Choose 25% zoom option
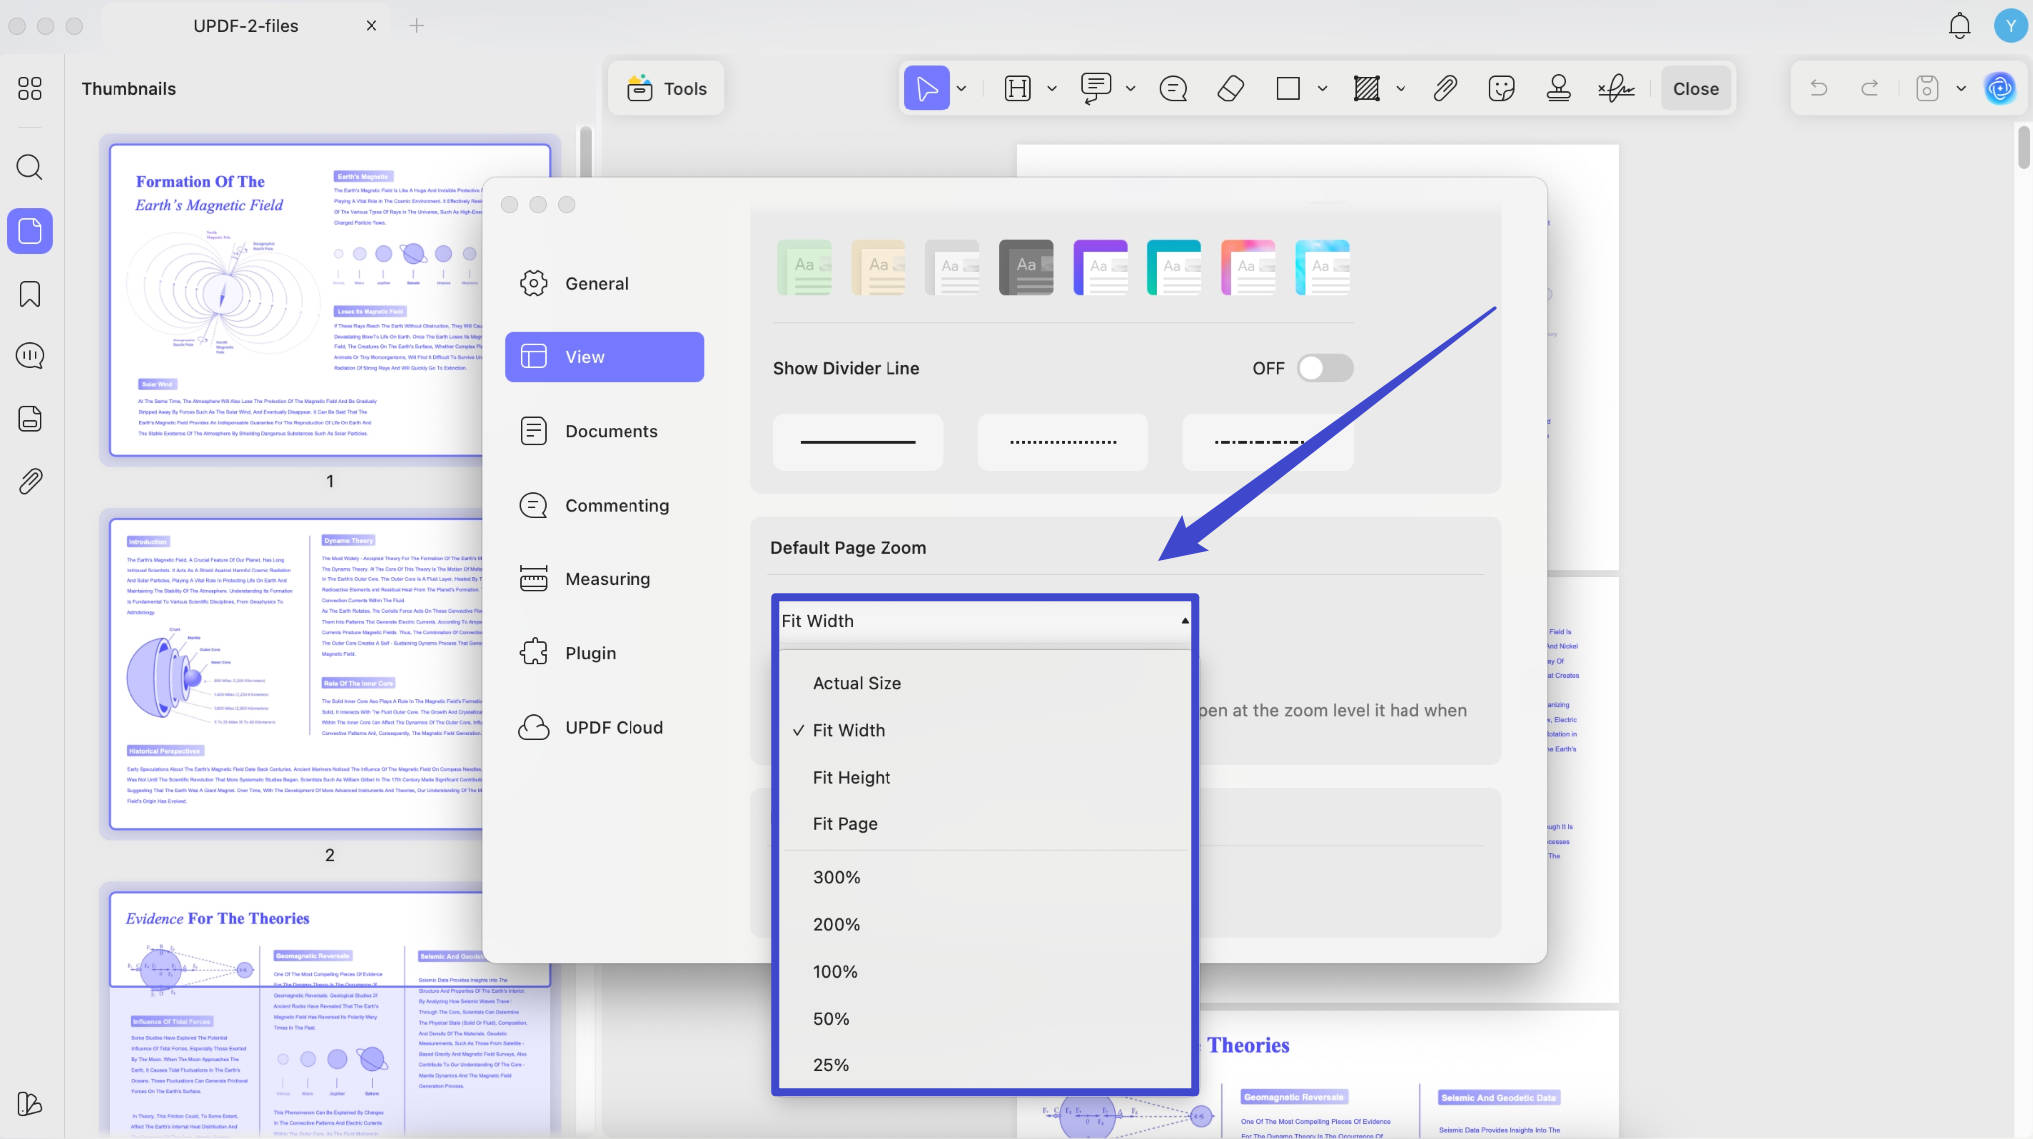 tap(985, 1065)
